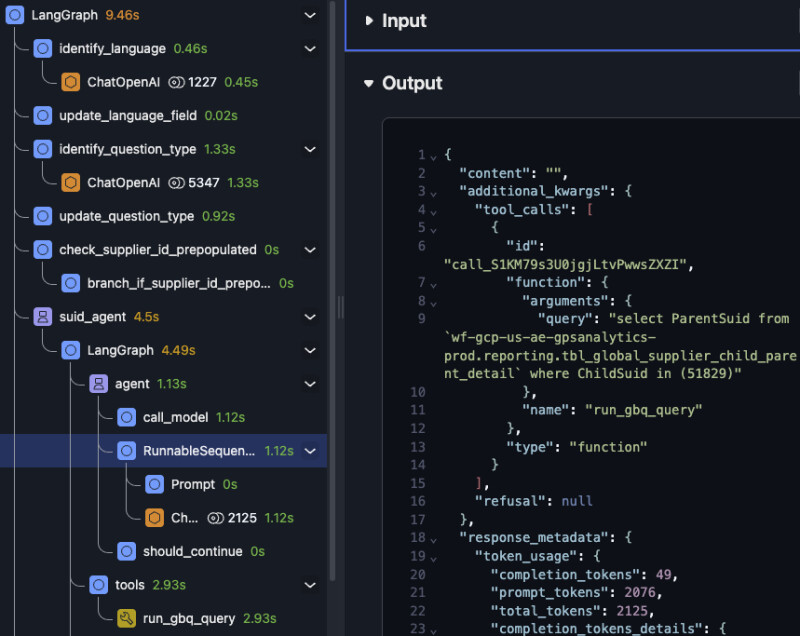Click the purple agent icon at 1.13s
Viewport: 800px width, 636px height.
[x=99, y=383]
